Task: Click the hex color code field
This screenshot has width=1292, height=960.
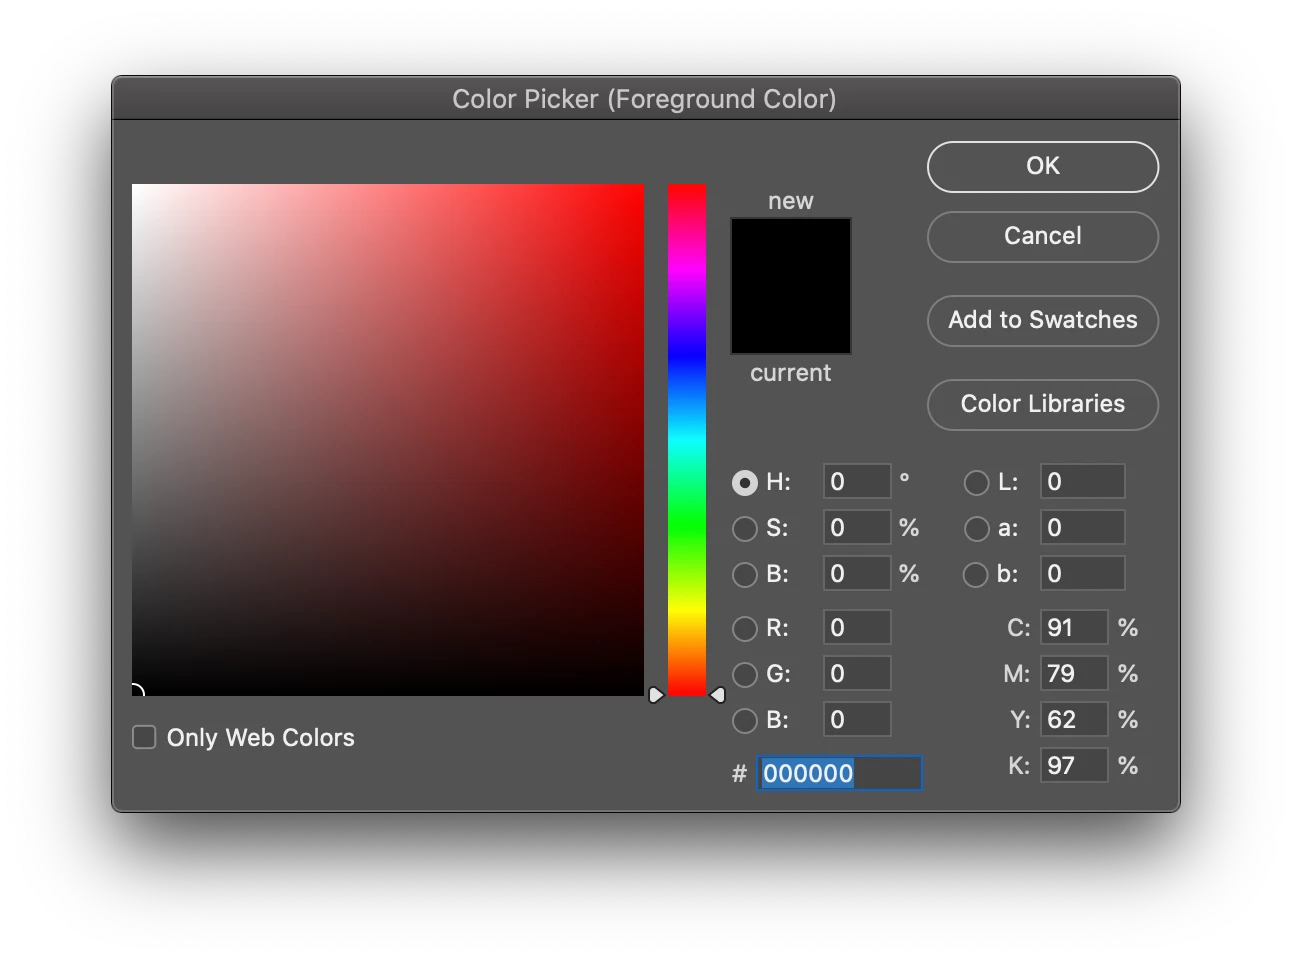Action: (x=840, y=773)
